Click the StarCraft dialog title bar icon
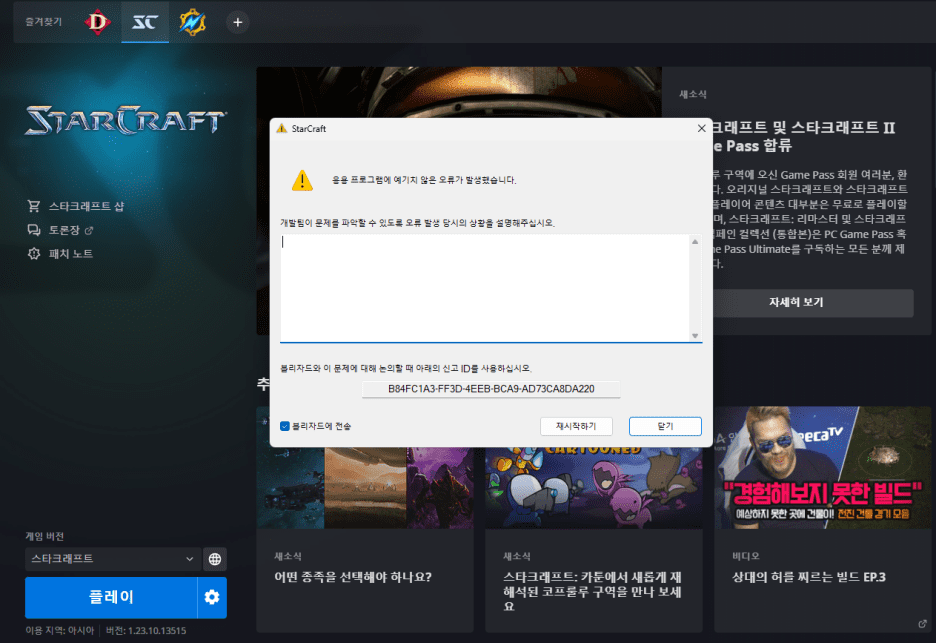 282,128
